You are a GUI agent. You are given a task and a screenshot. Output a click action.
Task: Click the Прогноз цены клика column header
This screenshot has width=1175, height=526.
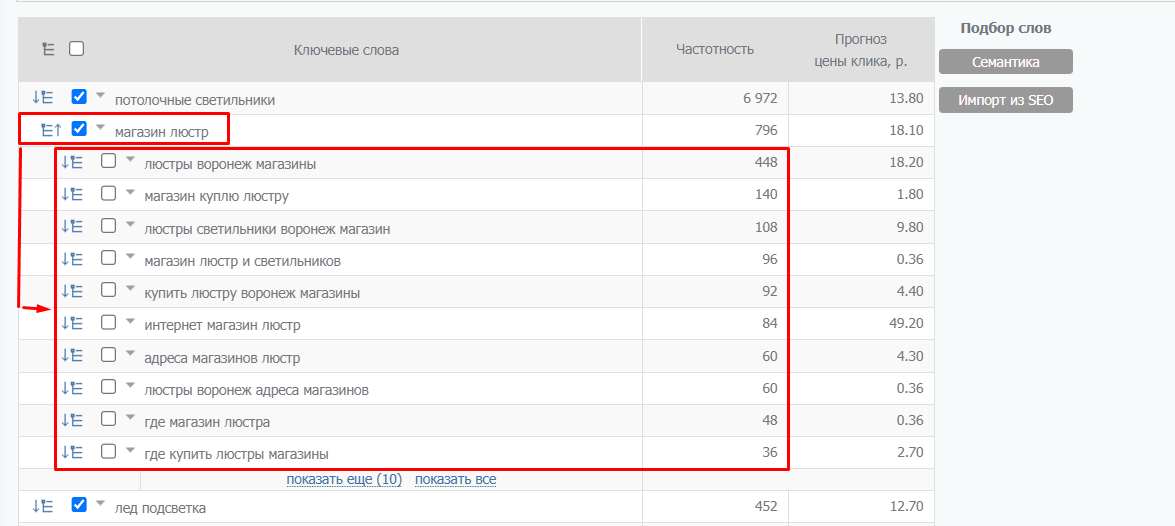(x=860, y=50)
